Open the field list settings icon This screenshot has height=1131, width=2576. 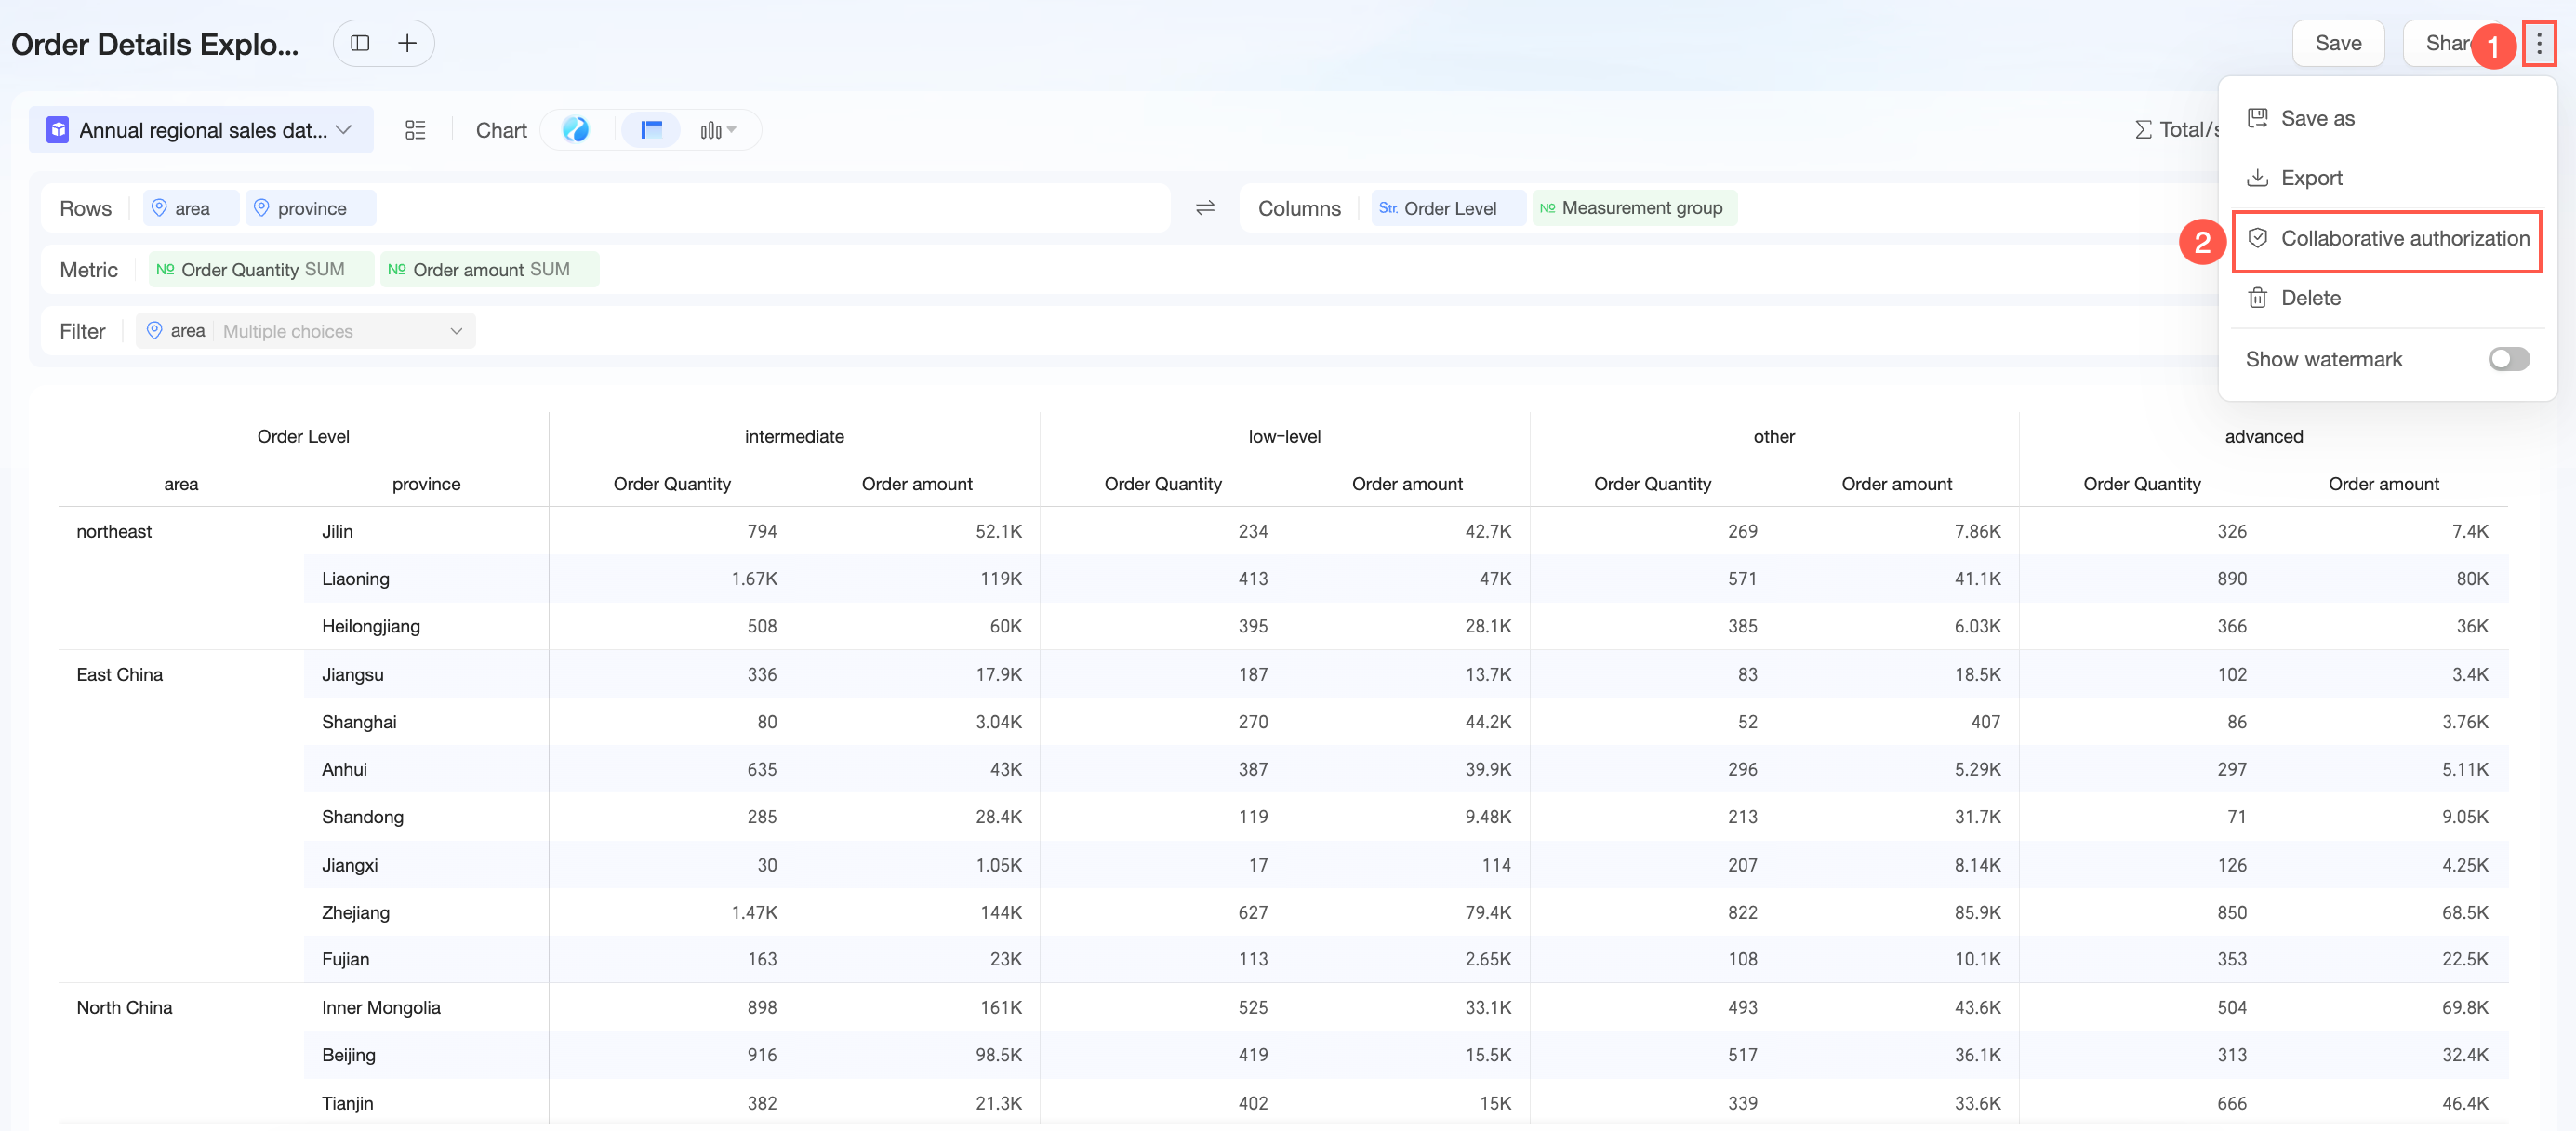415,130
